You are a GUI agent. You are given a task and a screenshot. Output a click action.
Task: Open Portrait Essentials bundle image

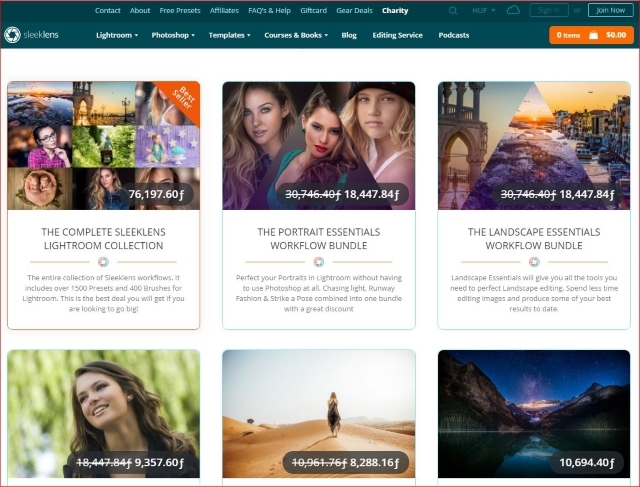[319, 146]
